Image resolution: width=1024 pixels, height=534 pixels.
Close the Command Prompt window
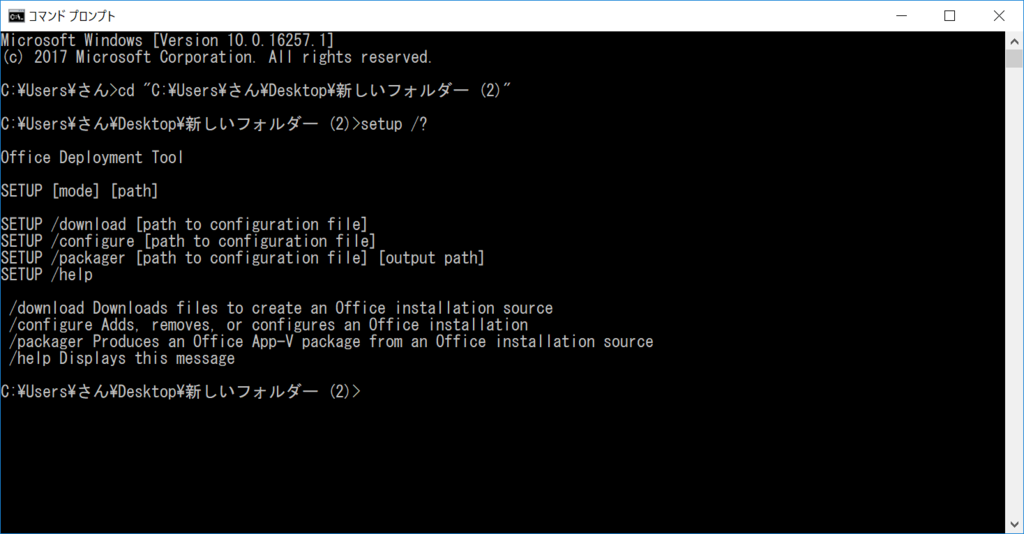point(999,16)
